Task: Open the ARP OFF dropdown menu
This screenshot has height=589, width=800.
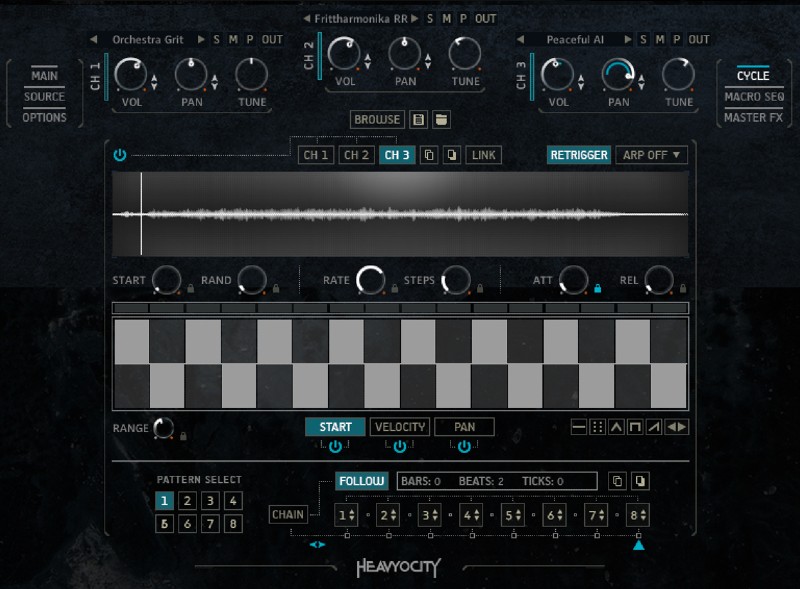Action: click(651, 155)
